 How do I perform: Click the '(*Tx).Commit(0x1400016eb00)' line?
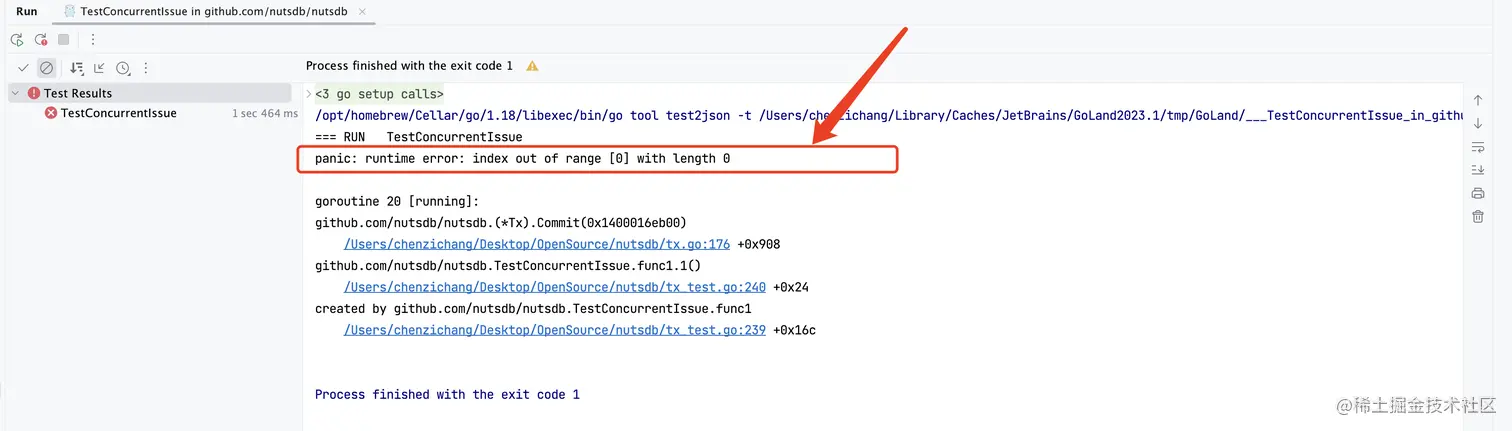[501, 223]
